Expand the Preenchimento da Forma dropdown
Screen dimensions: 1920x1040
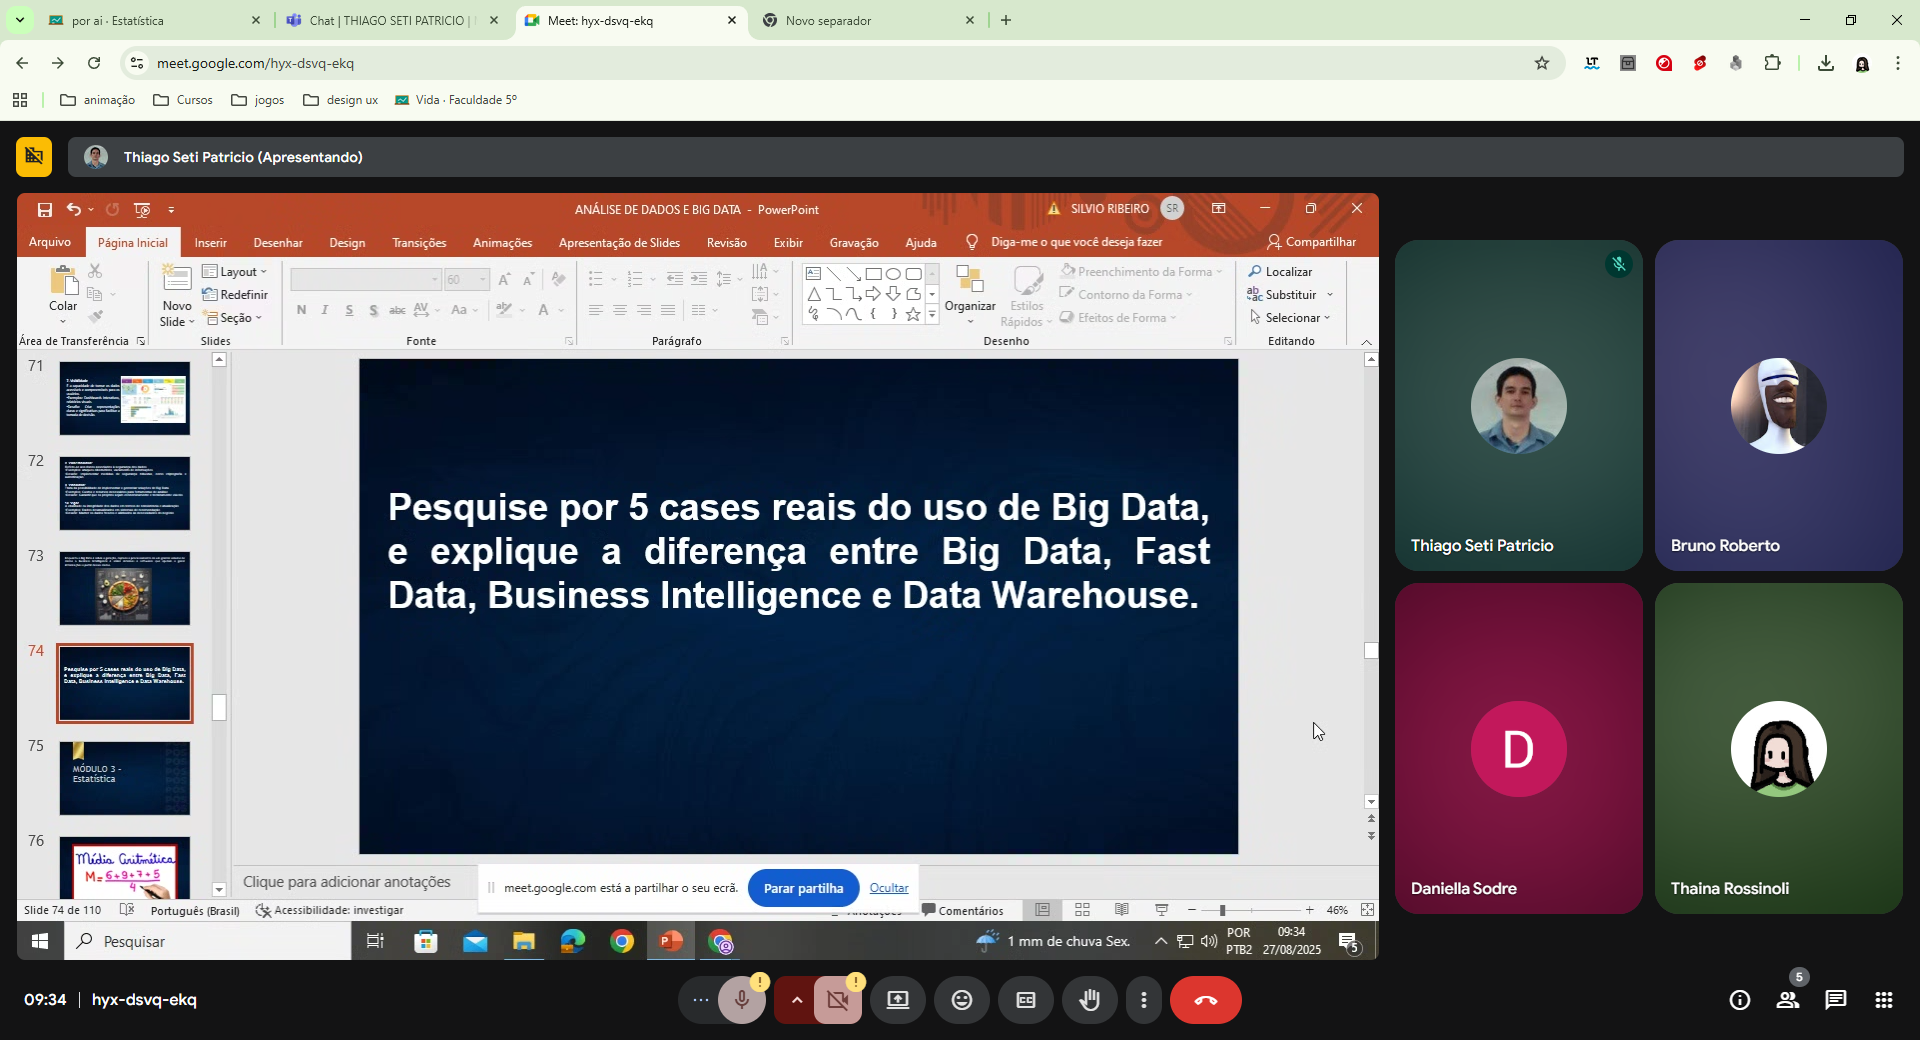pos(1219,271)
